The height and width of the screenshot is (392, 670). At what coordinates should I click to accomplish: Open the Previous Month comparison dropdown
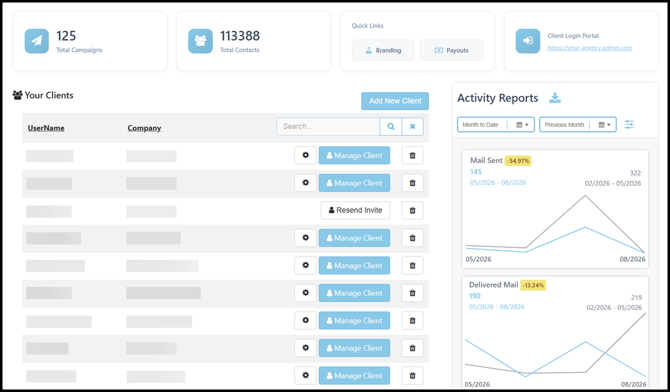pos(578,125)
